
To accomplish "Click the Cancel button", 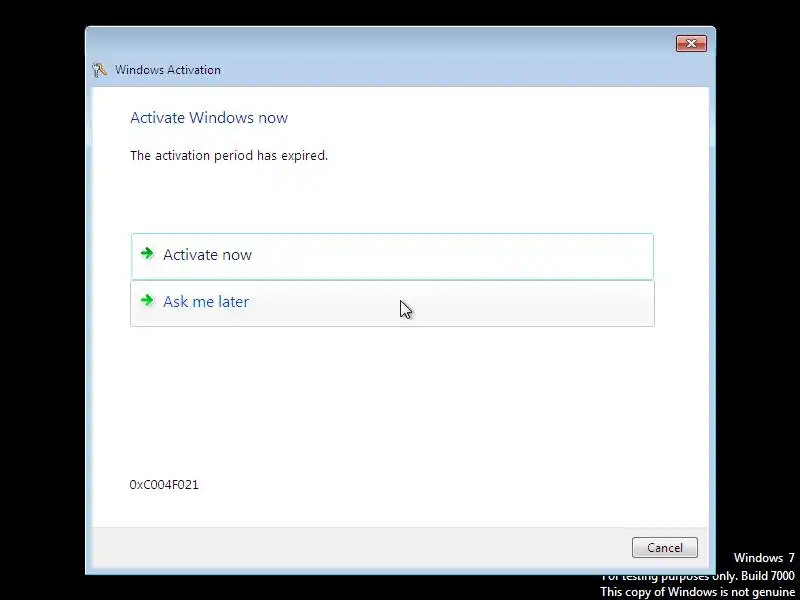I will coord(664,547).
